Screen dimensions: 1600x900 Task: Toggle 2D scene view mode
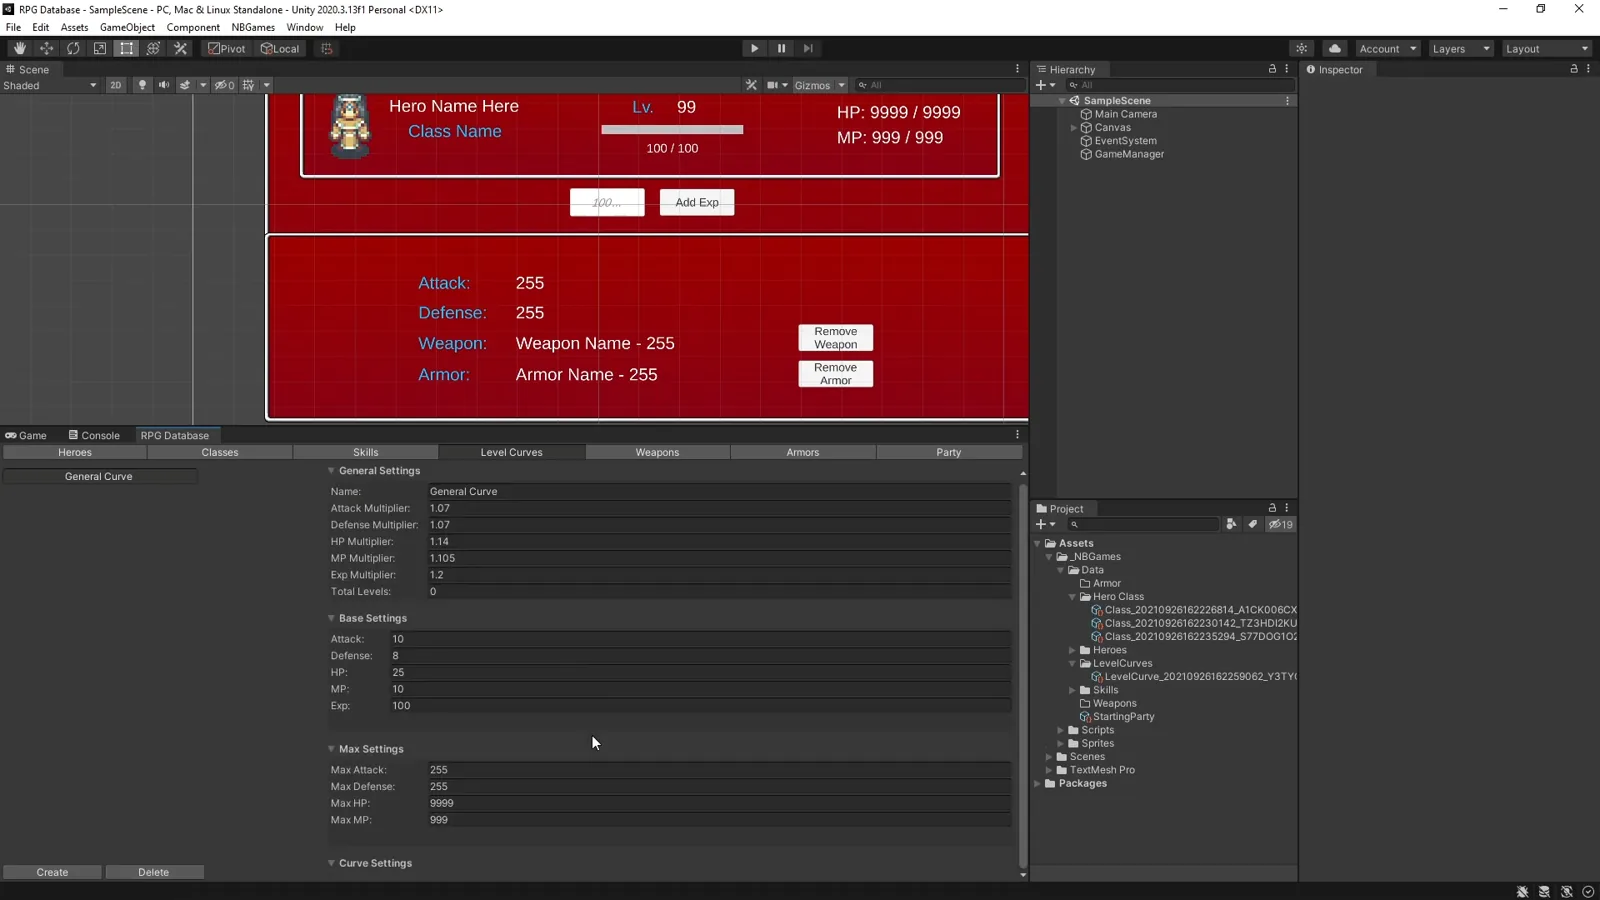click(x=116, y=85)
